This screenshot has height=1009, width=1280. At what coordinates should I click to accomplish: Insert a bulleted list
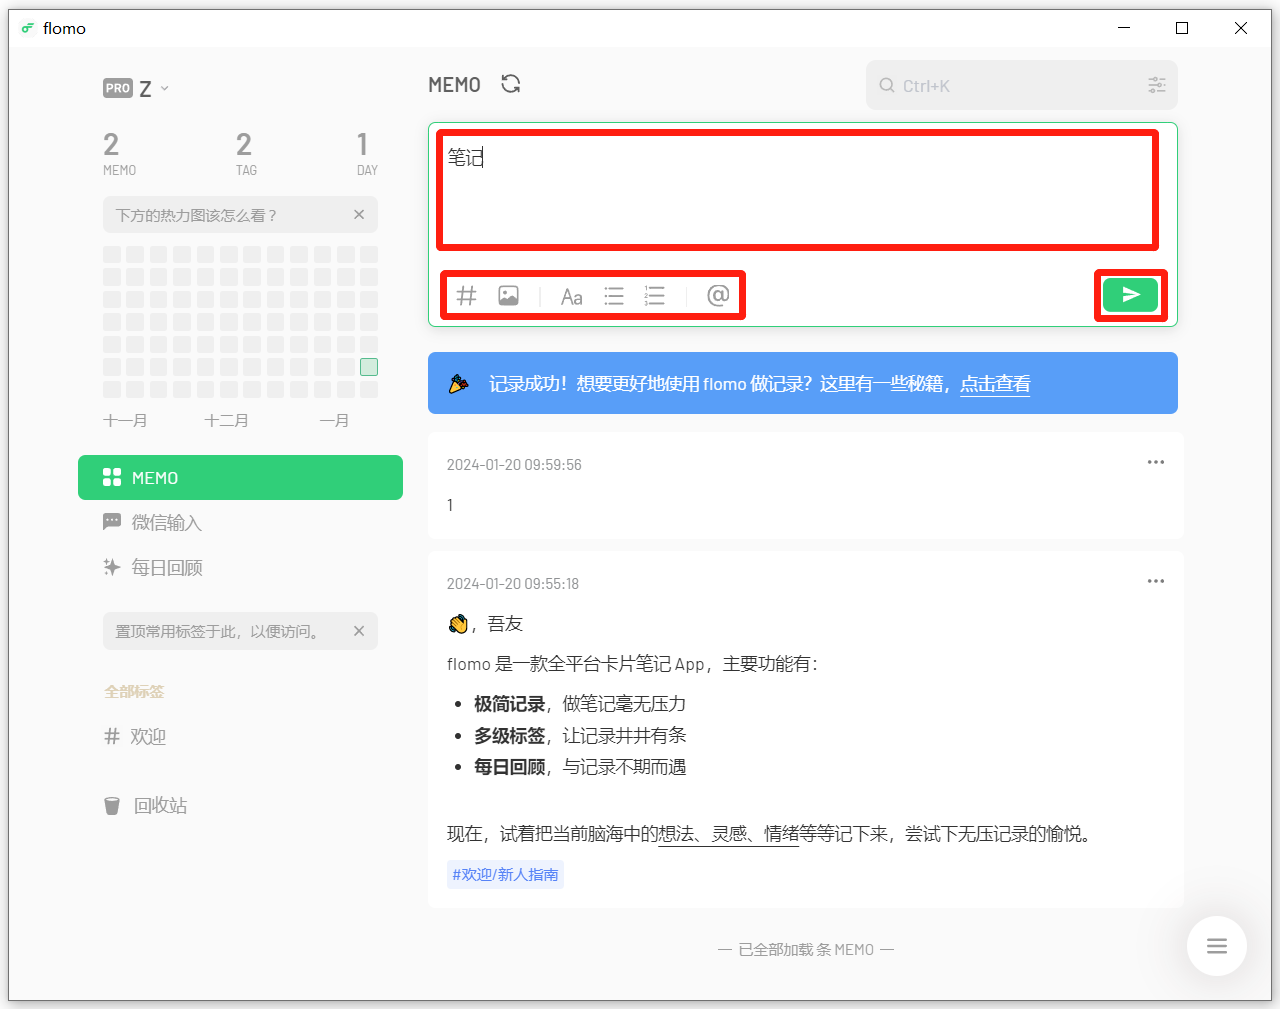tap(614, 296)
